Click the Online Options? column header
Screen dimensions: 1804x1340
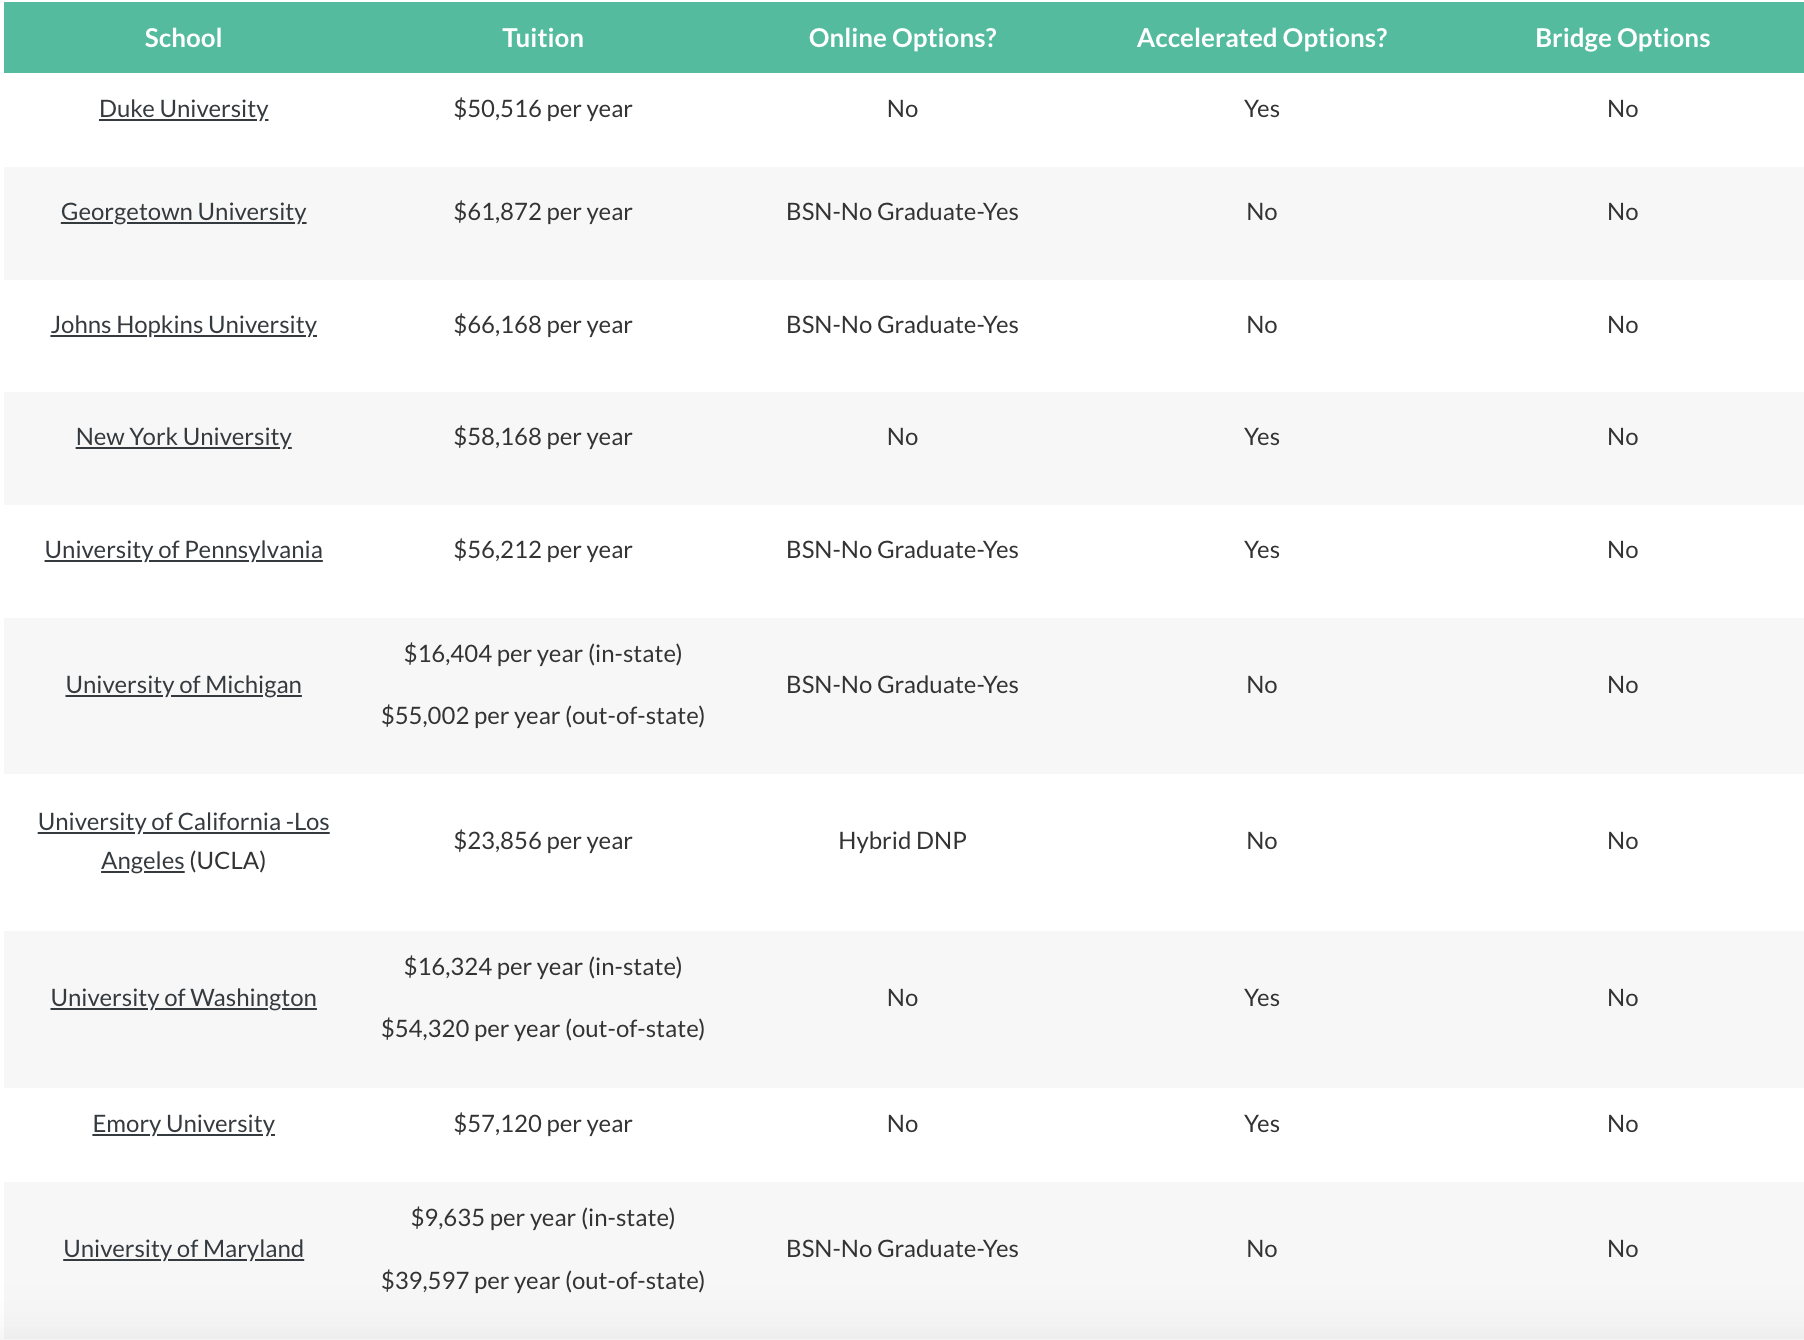902,38
